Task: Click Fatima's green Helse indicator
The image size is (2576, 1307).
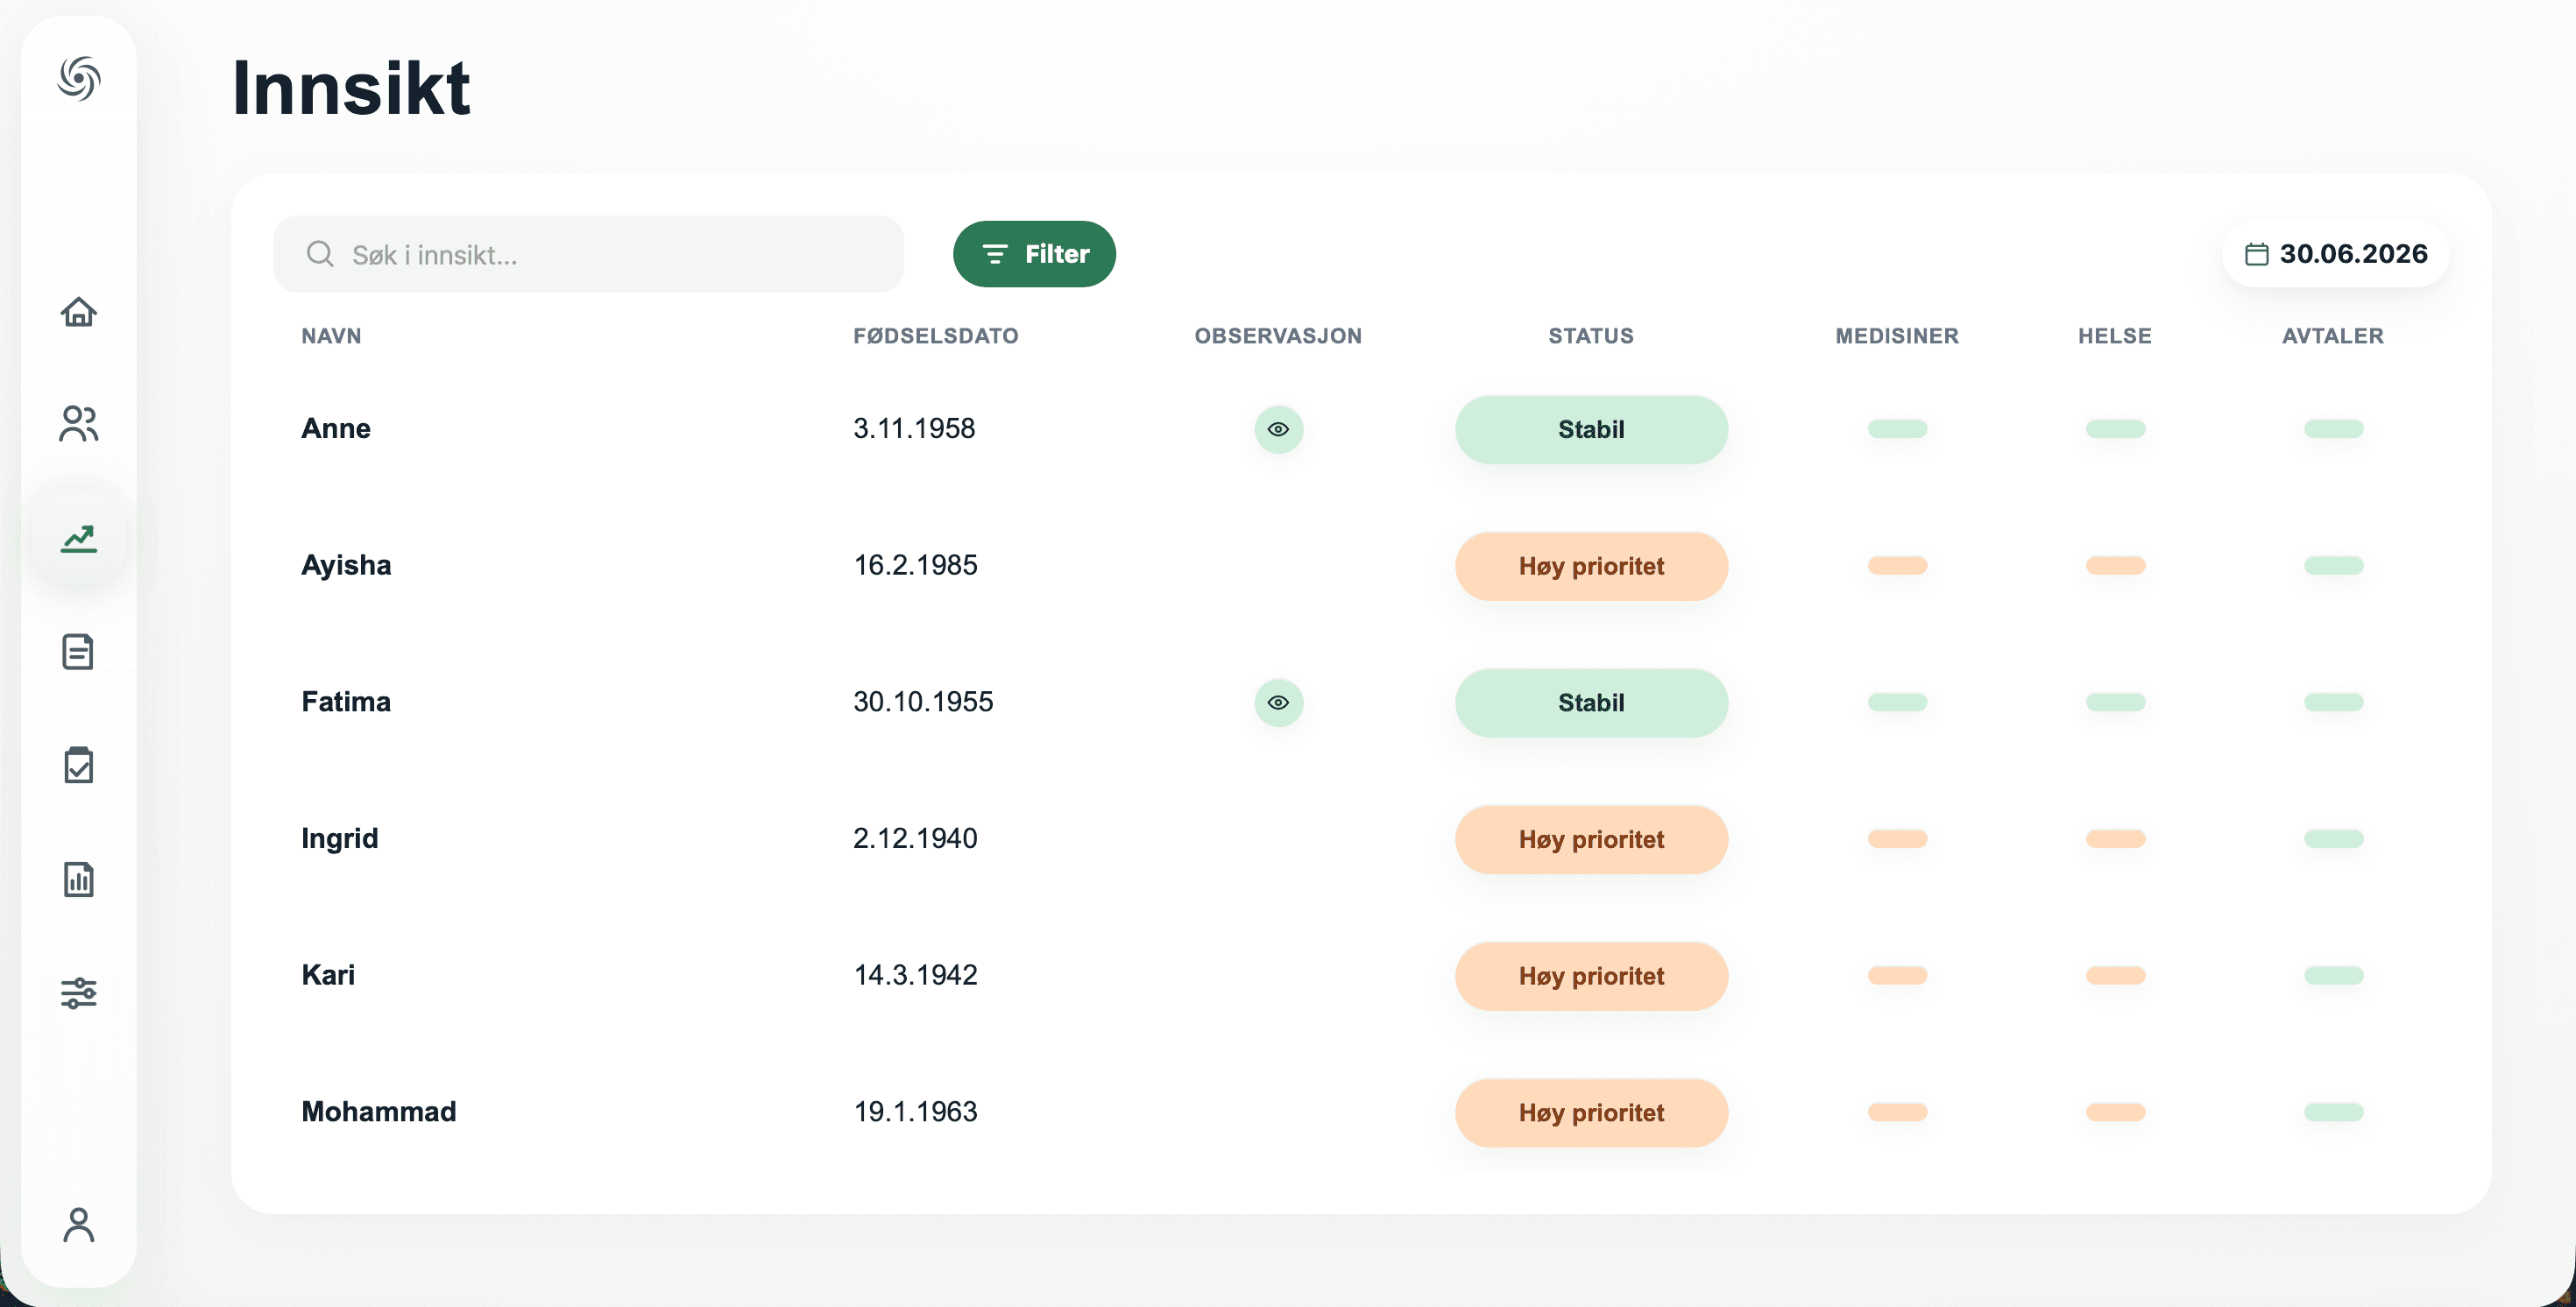Action: coord(2115,702)
